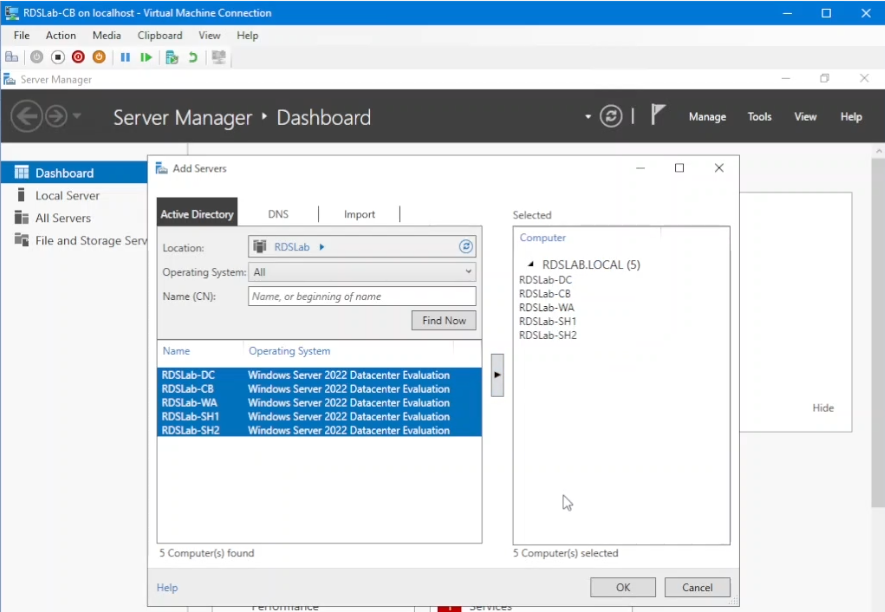
Task: Click the Find Now button
Action: [x=443, y=320]
